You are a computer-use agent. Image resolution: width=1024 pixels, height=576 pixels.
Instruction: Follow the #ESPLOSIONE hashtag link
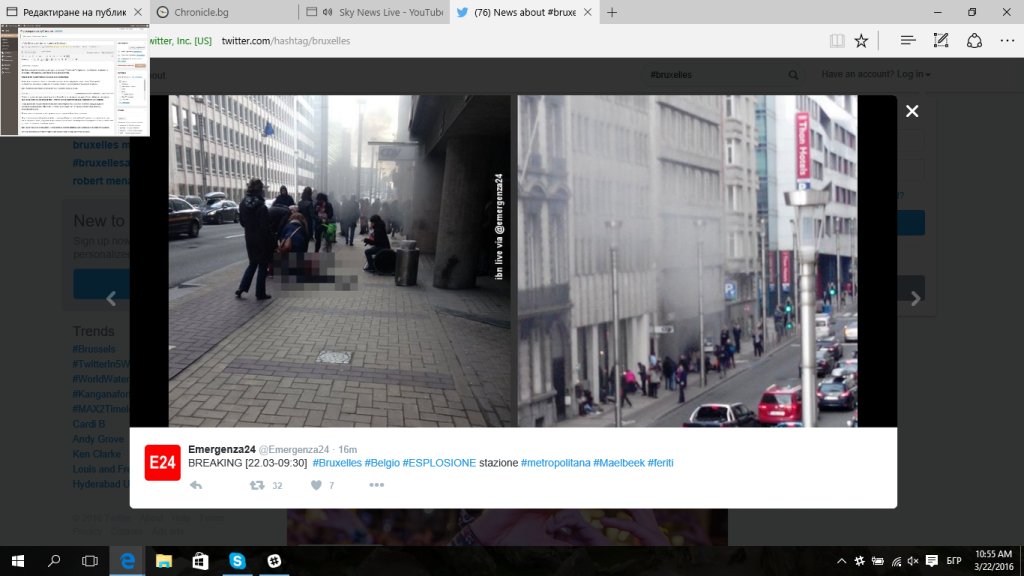click(440, 463)
